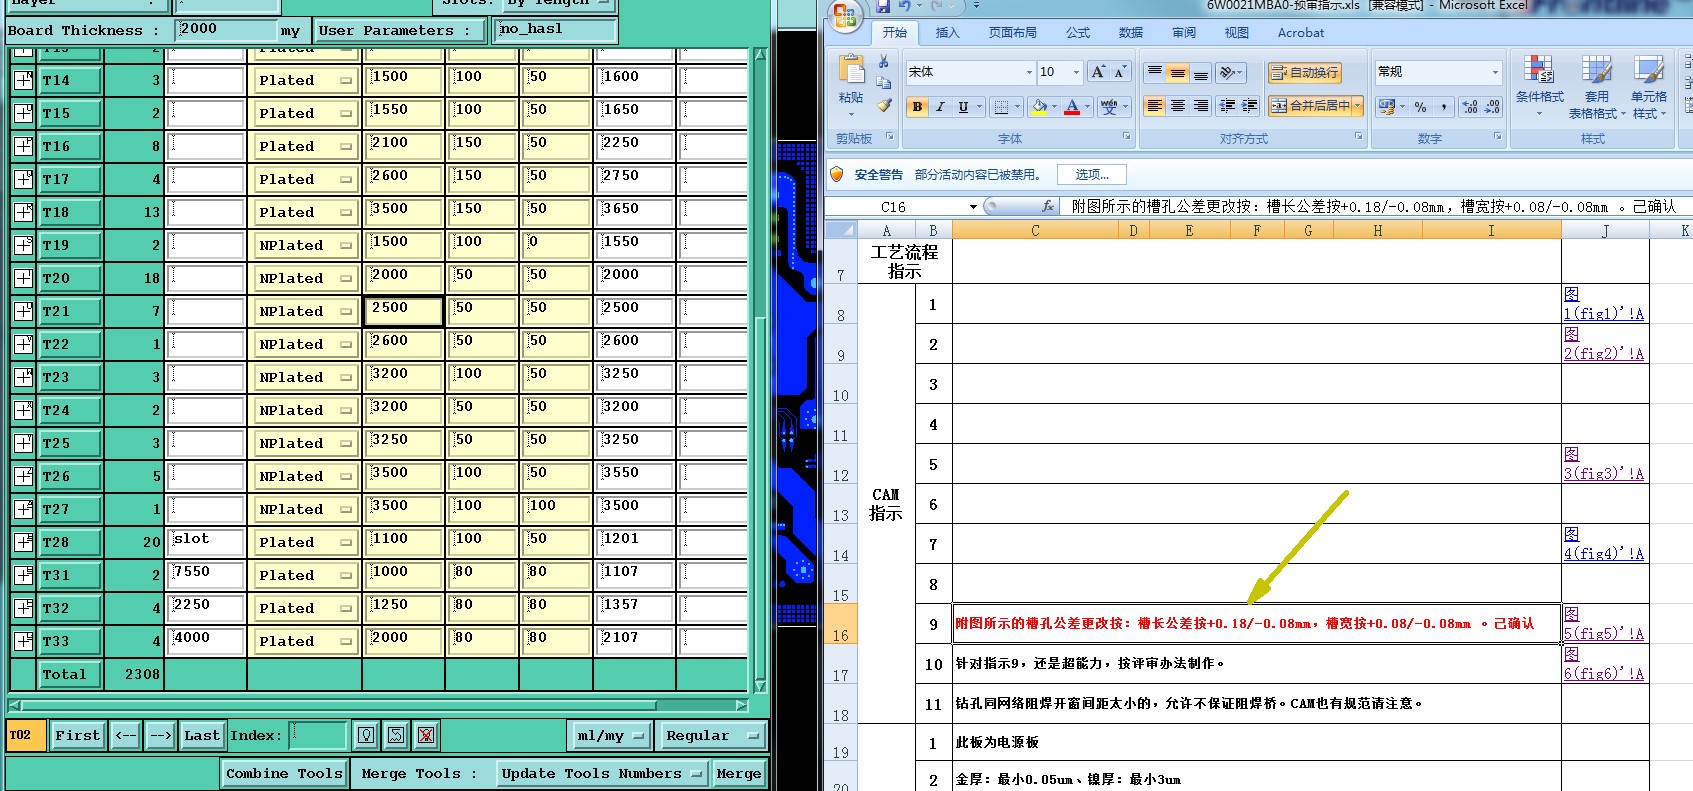Open the Plated type dropdown for T28
1693x791 pixels.
click(x=306, y=542)
